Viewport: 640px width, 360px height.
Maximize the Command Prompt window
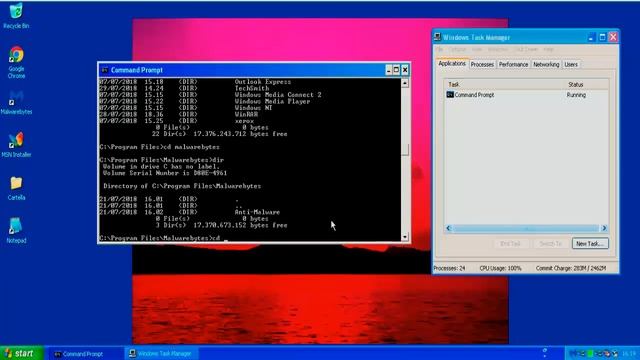(396, 70)
